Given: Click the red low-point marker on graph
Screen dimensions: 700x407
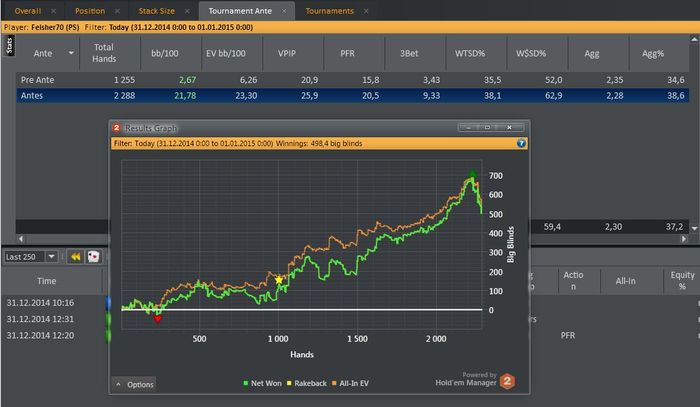Looking at the screenshot, I should [x=158, y=319].
